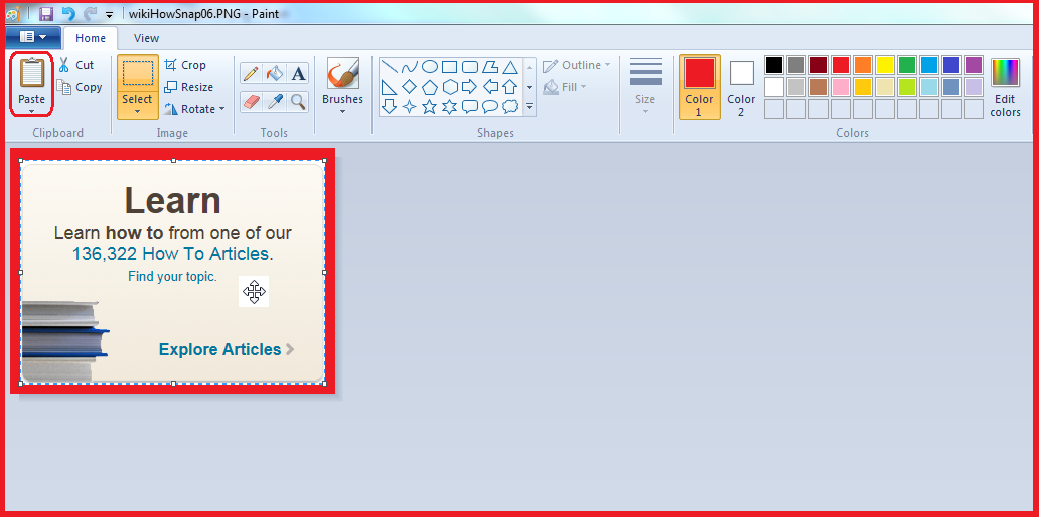Choose the Six-point star shape
1039x517 pixels.
click(449, 106)
